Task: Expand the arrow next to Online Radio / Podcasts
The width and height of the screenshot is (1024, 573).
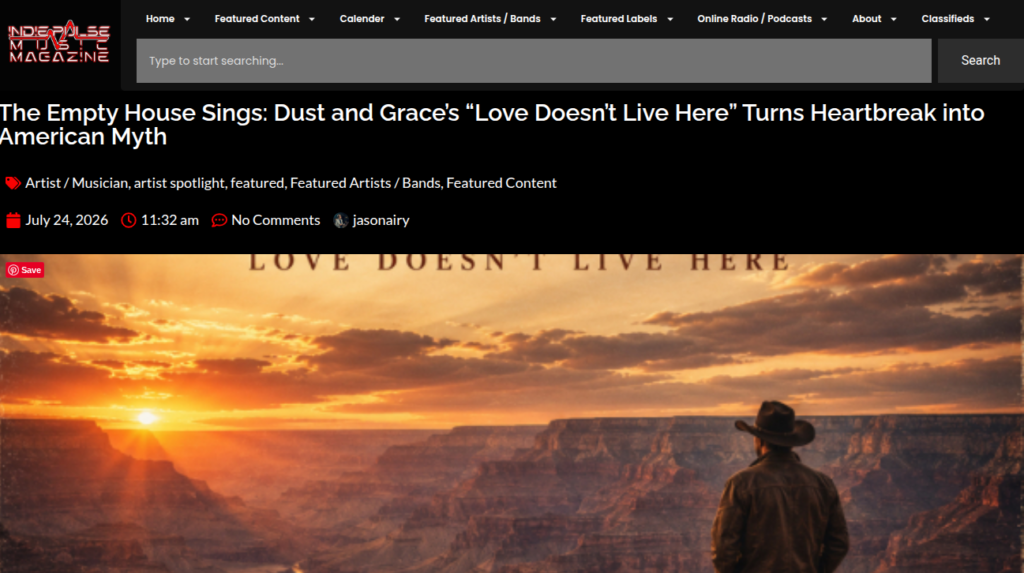Action: [x=824, y=20]
